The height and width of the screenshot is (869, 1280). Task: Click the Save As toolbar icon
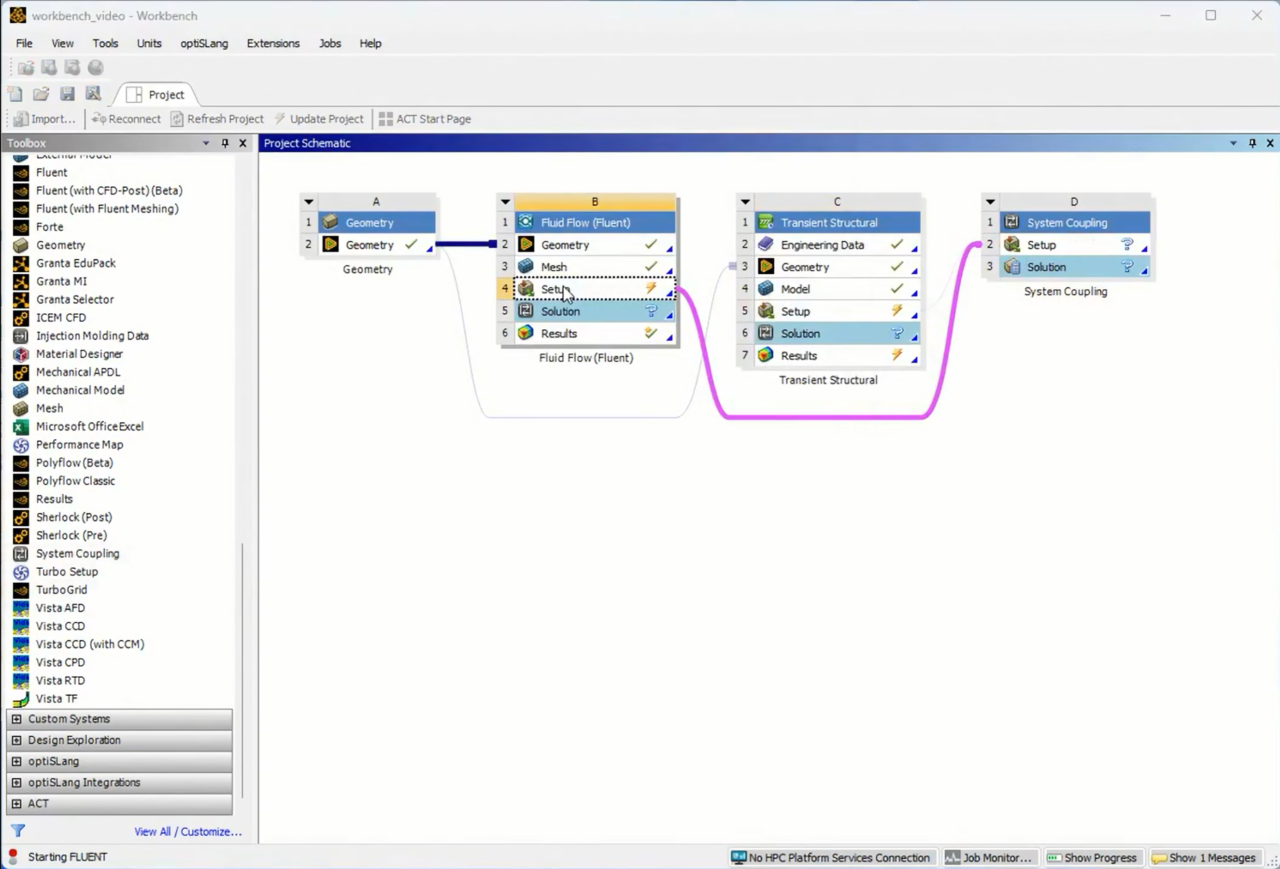coord(93,94)
